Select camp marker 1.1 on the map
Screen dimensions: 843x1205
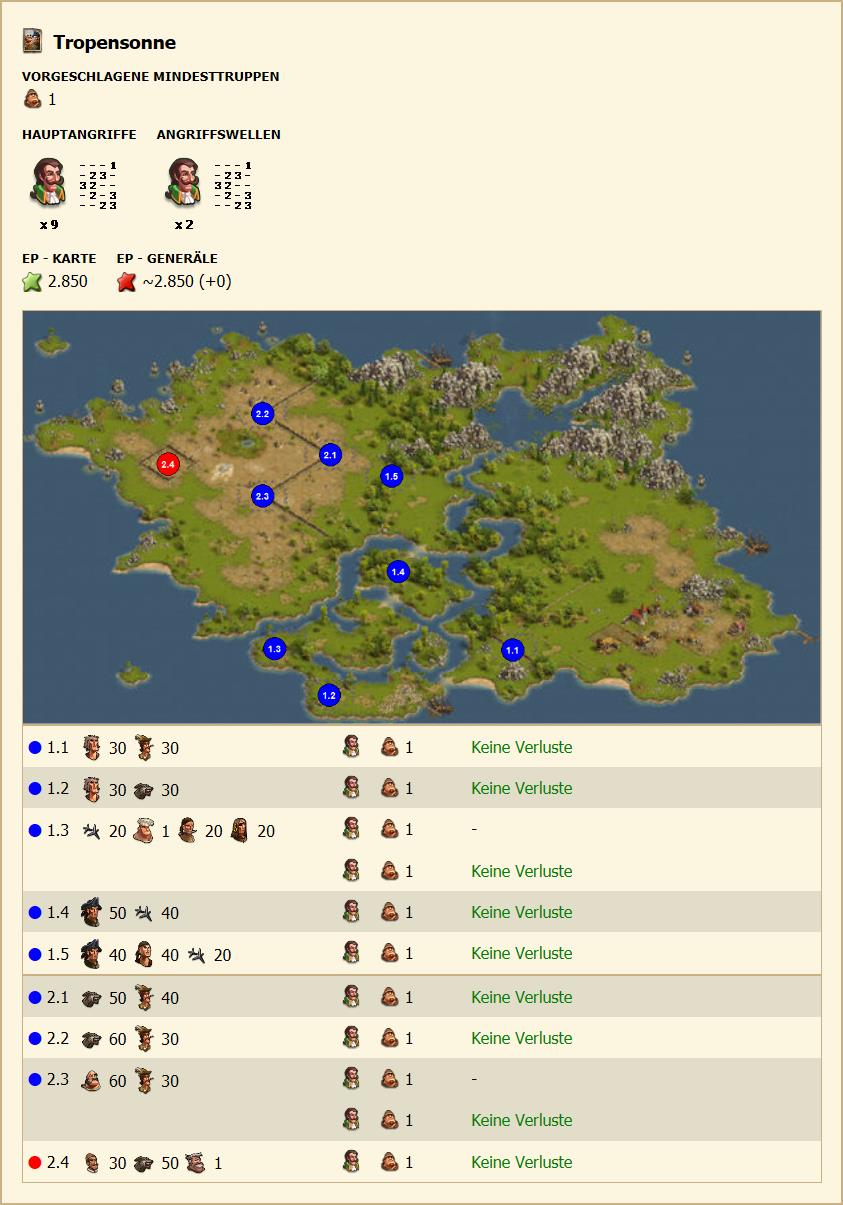click(512, 650)
